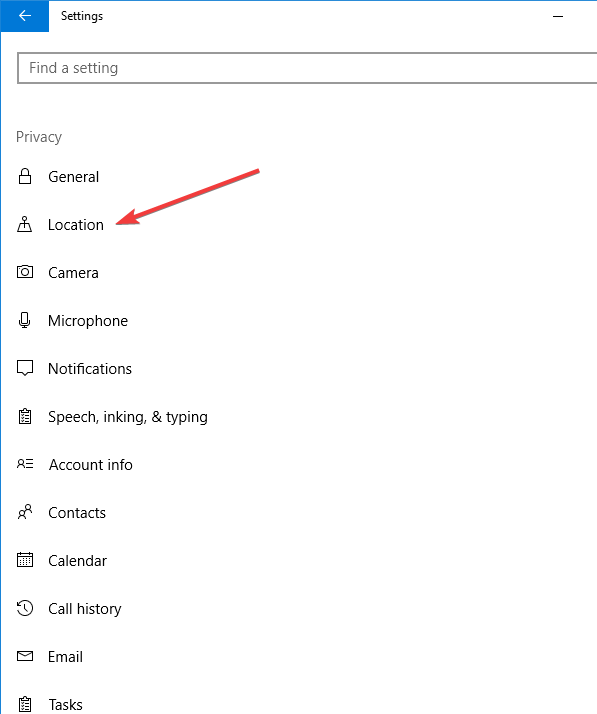597x714 pixels.
Task: Click the Email envelope icon
Action: (25, 656)
